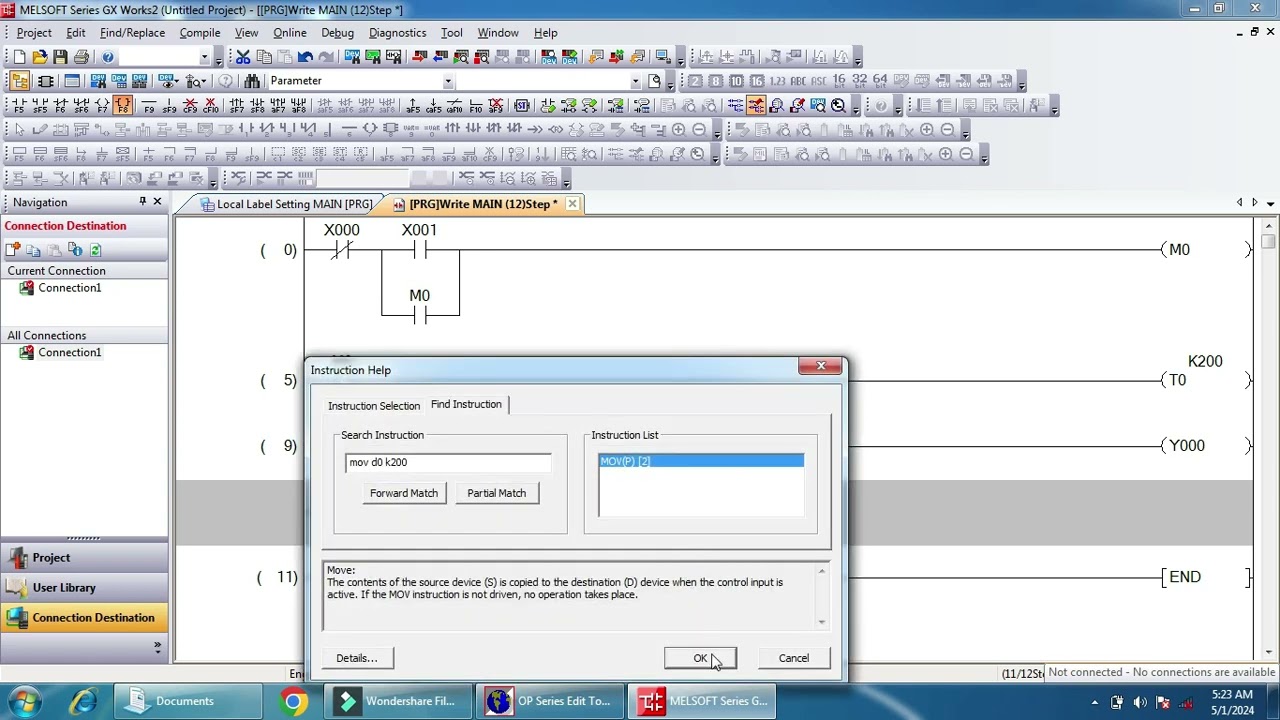Viewport: 1280px width, 720px height.
Task: Click the ladder editor vertical scrollbar
Action: [x=1268, y=440]
